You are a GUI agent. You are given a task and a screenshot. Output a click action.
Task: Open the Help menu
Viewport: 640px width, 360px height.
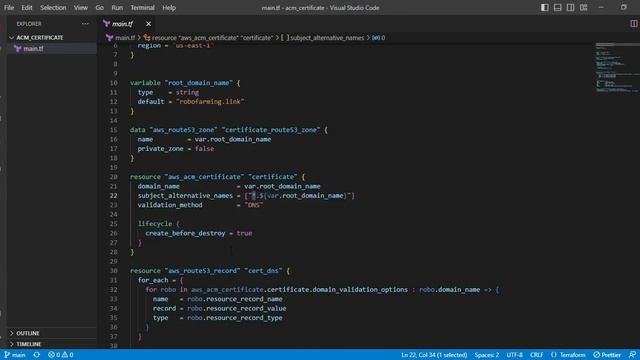coord(169,8)
